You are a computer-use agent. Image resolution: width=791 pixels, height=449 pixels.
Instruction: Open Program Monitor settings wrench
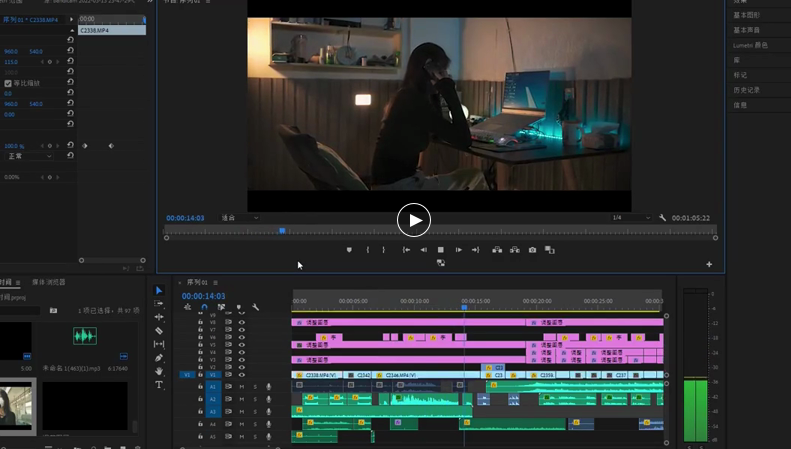[662, 218]
